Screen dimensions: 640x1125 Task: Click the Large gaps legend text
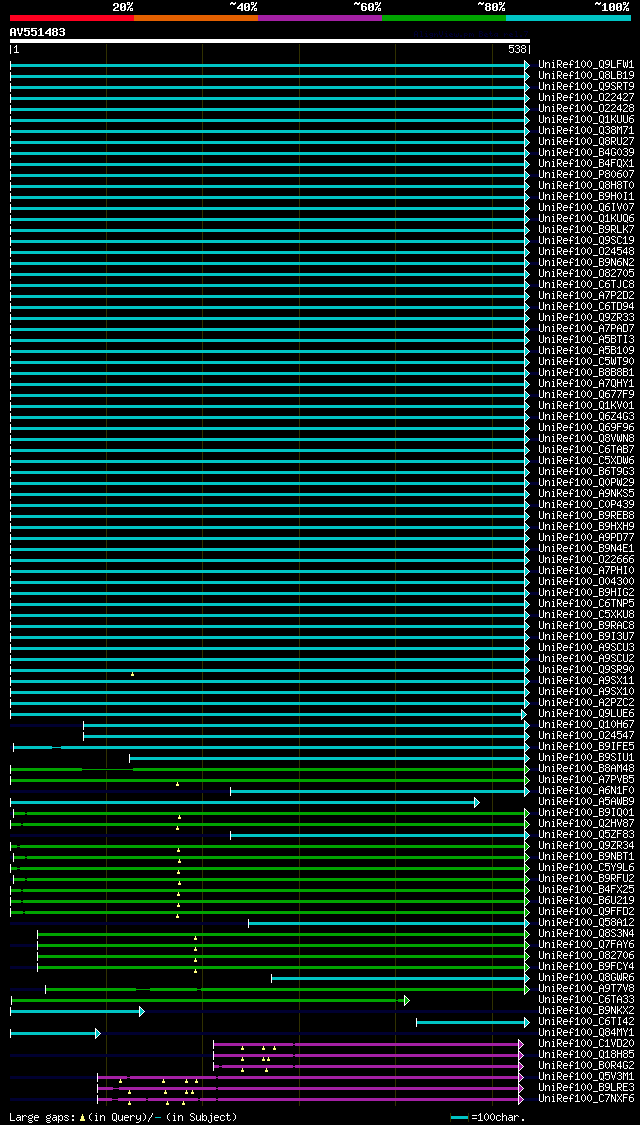pyautogui.click(x=123, y=1117)
